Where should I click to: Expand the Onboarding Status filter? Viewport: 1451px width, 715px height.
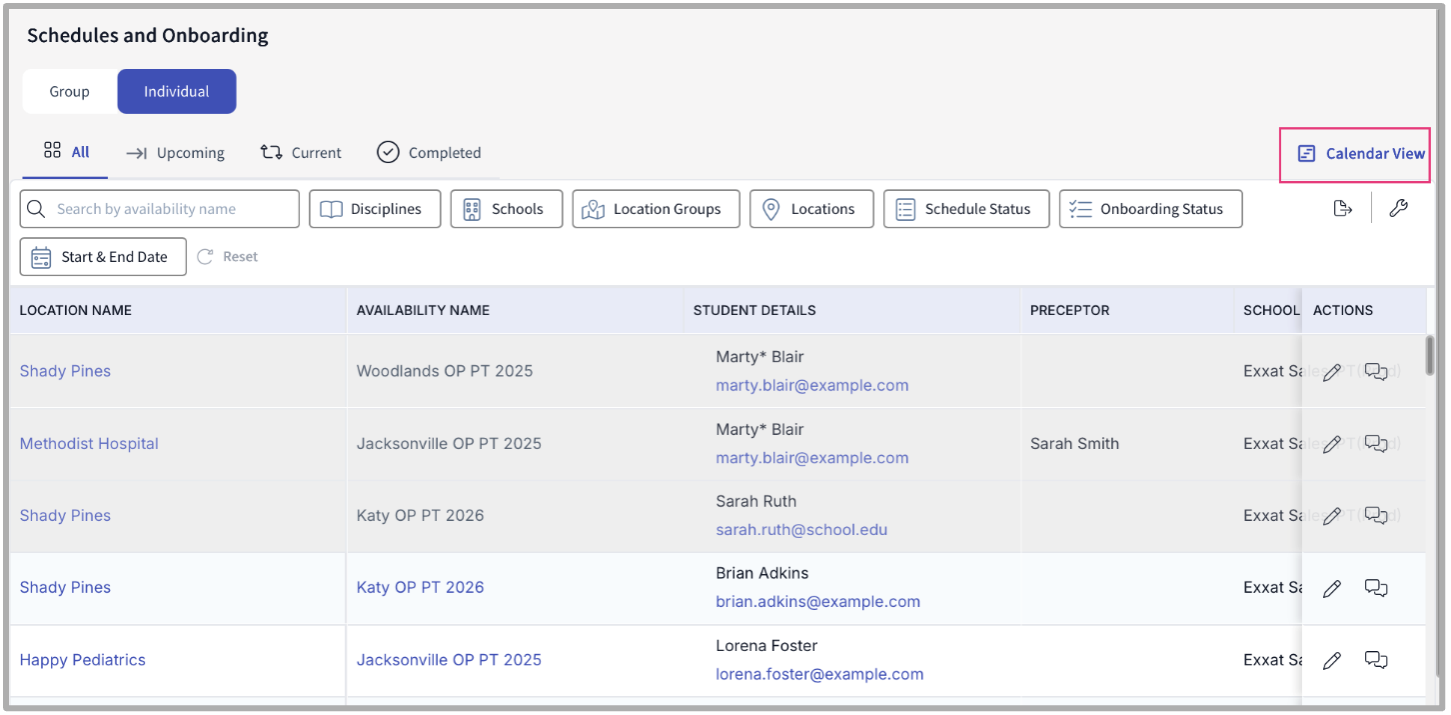pyautogui.click(x=1150, y=209)
